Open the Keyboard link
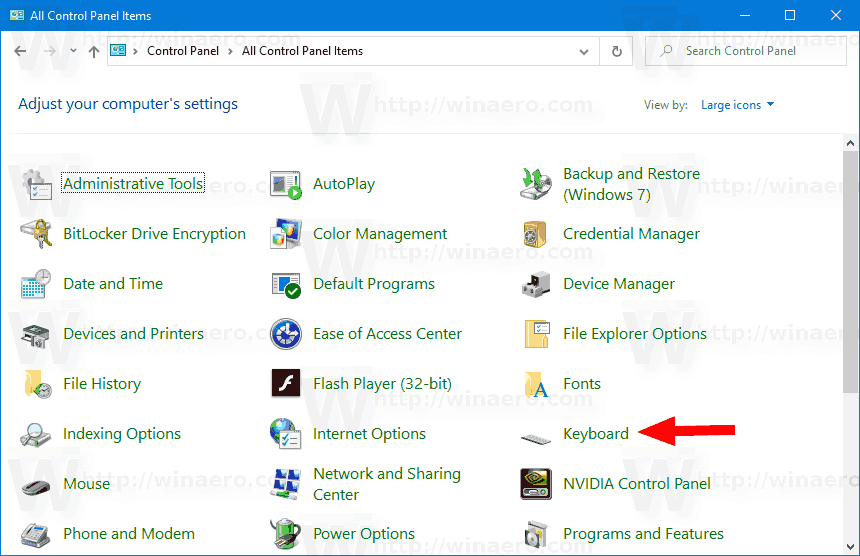The height and width of the screenshot is (556, 860). (x=596, y=434)
